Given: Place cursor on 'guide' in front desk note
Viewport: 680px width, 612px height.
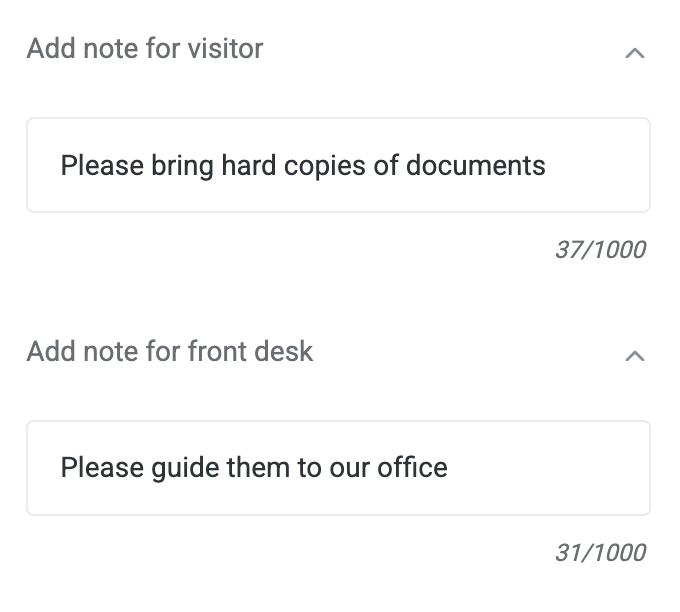Looking at the screenshot, I should pos(184,467).
